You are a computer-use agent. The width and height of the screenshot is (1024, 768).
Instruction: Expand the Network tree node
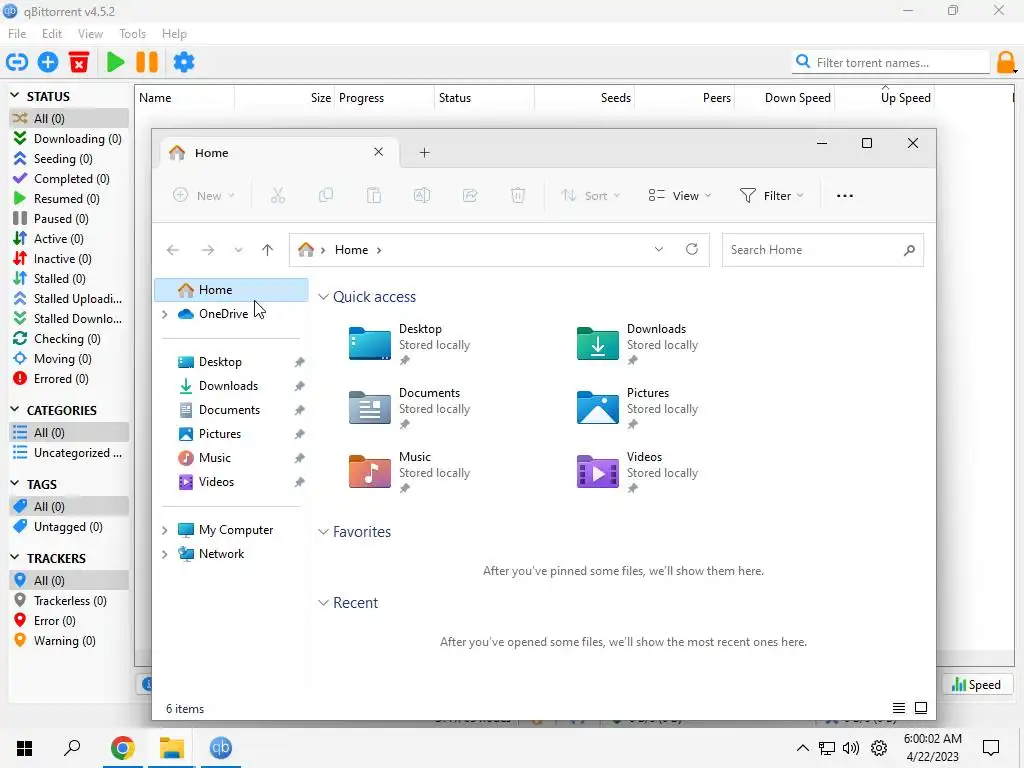coord(165,554)
